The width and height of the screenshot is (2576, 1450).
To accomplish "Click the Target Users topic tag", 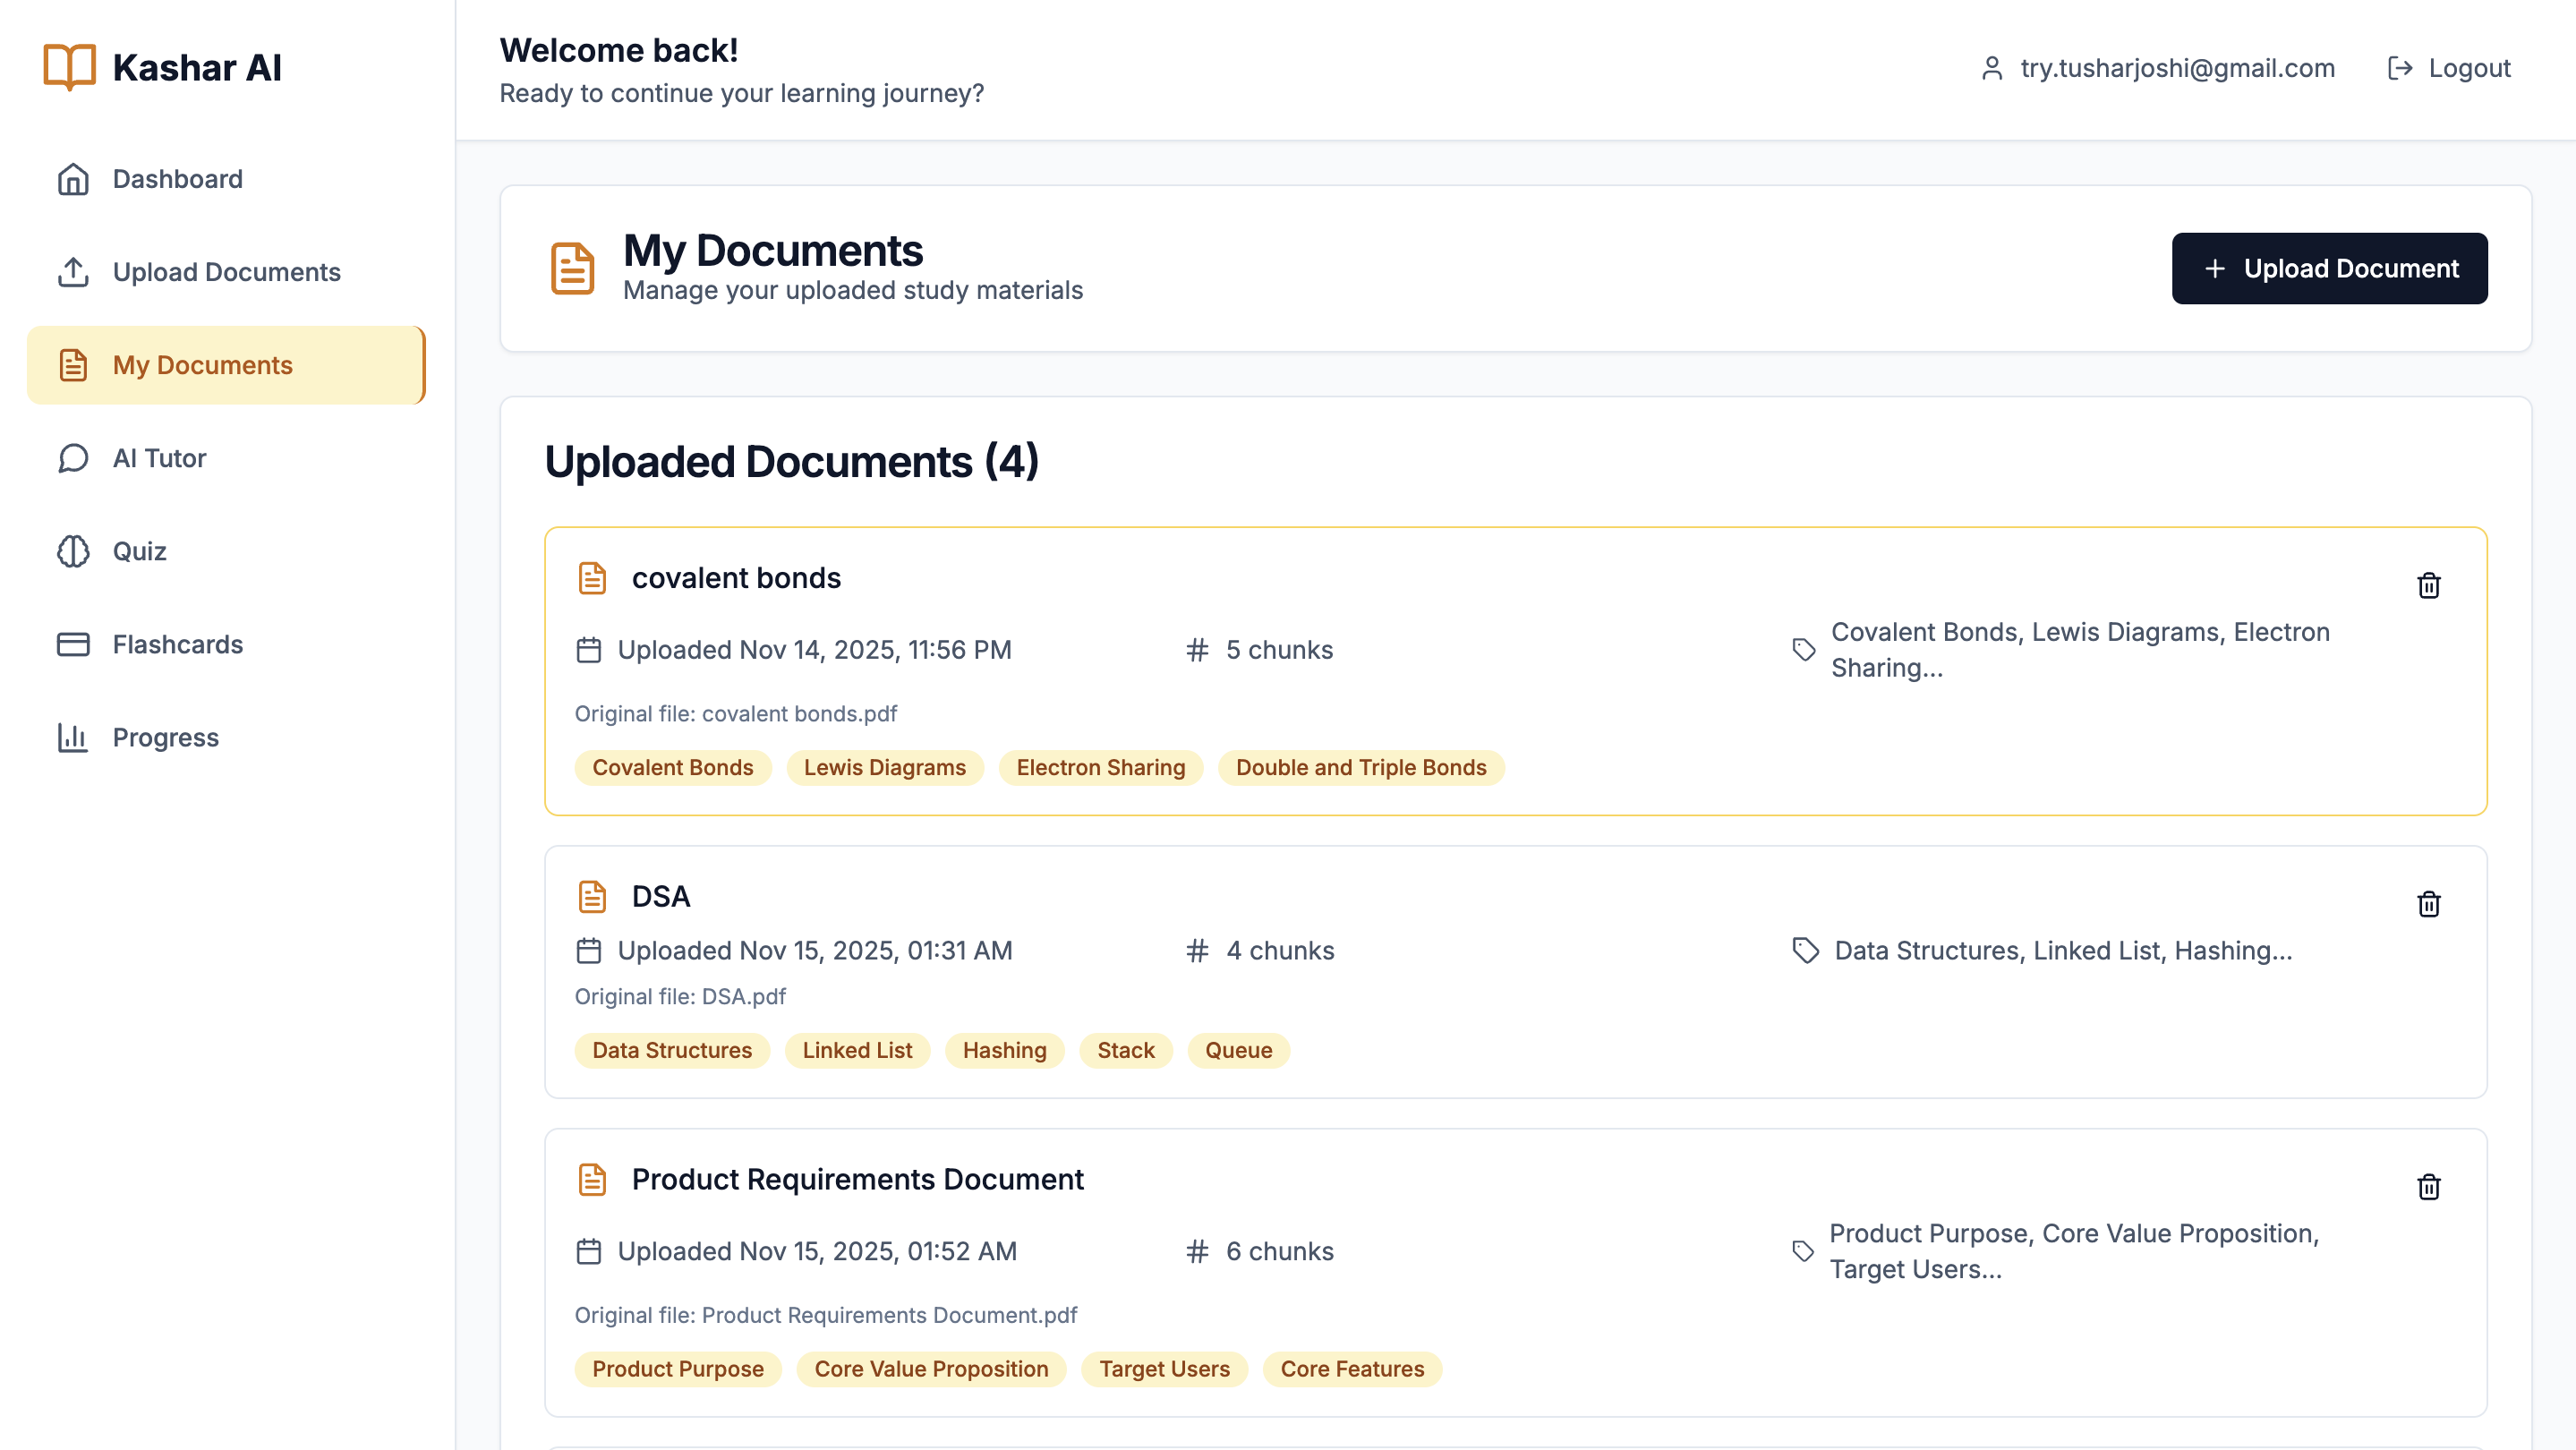I will pyautogui.click(x=1165, y=1370).
